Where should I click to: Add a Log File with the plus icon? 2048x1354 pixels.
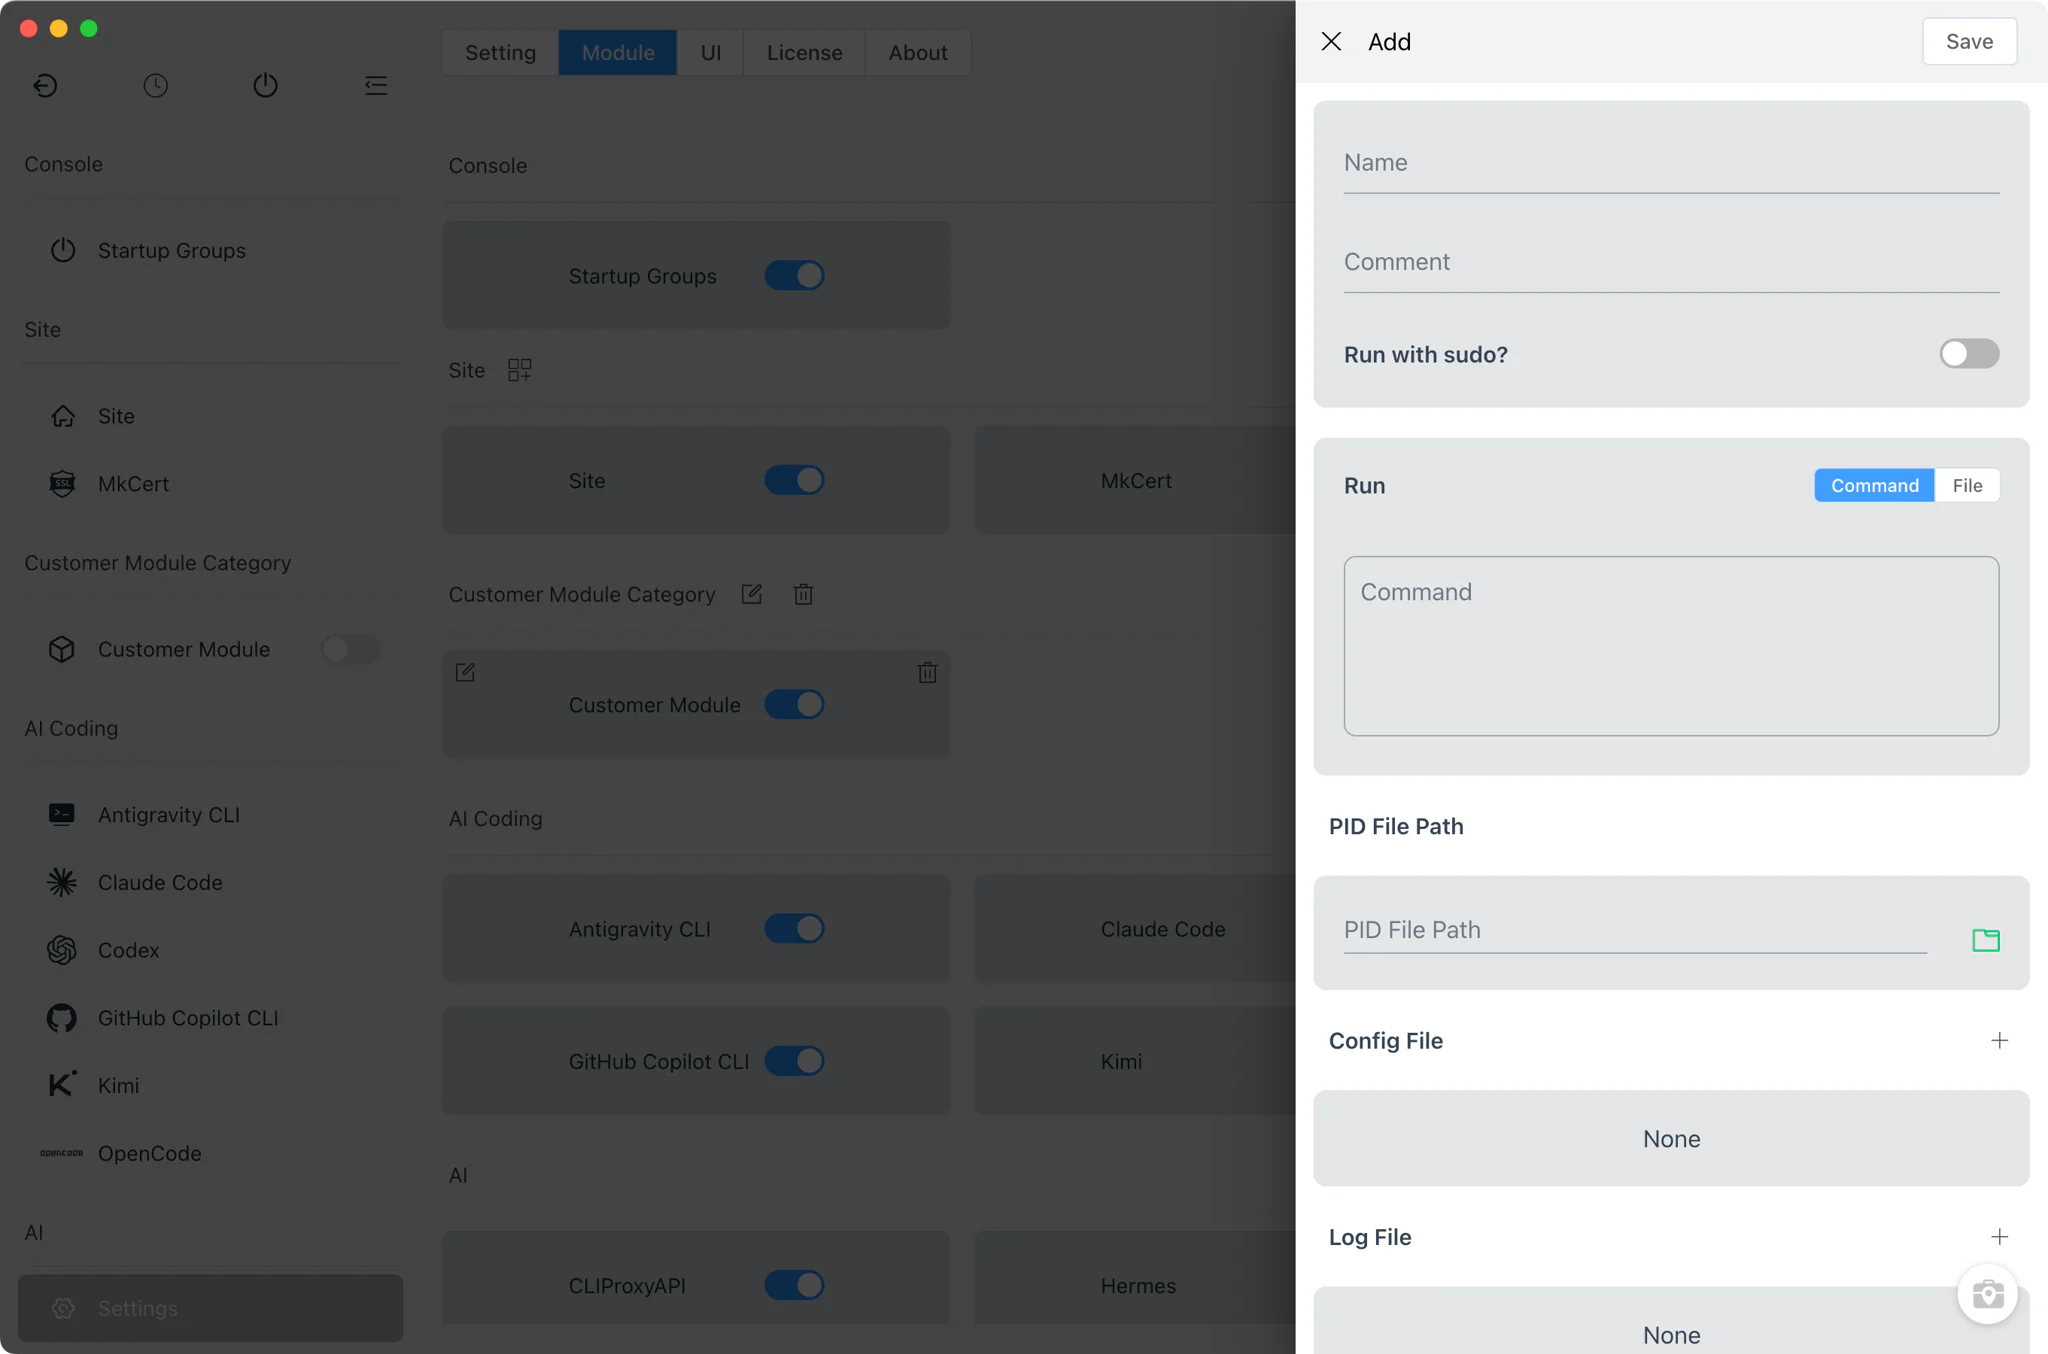pos(1999,1237)
